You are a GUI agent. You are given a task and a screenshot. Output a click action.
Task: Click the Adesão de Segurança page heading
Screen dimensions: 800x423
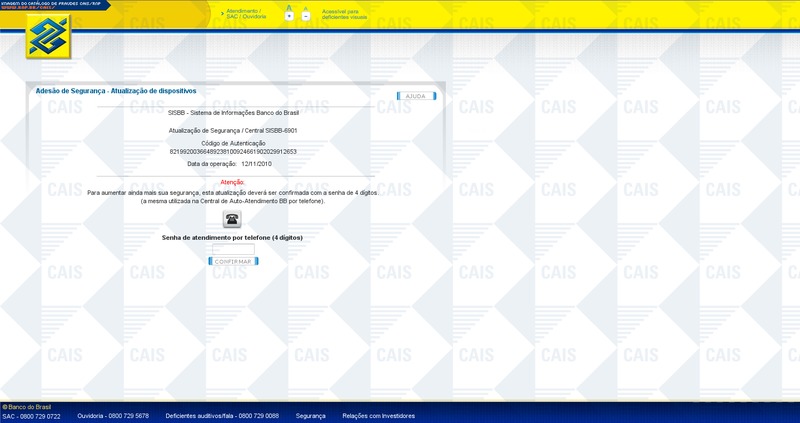point(116,90)
